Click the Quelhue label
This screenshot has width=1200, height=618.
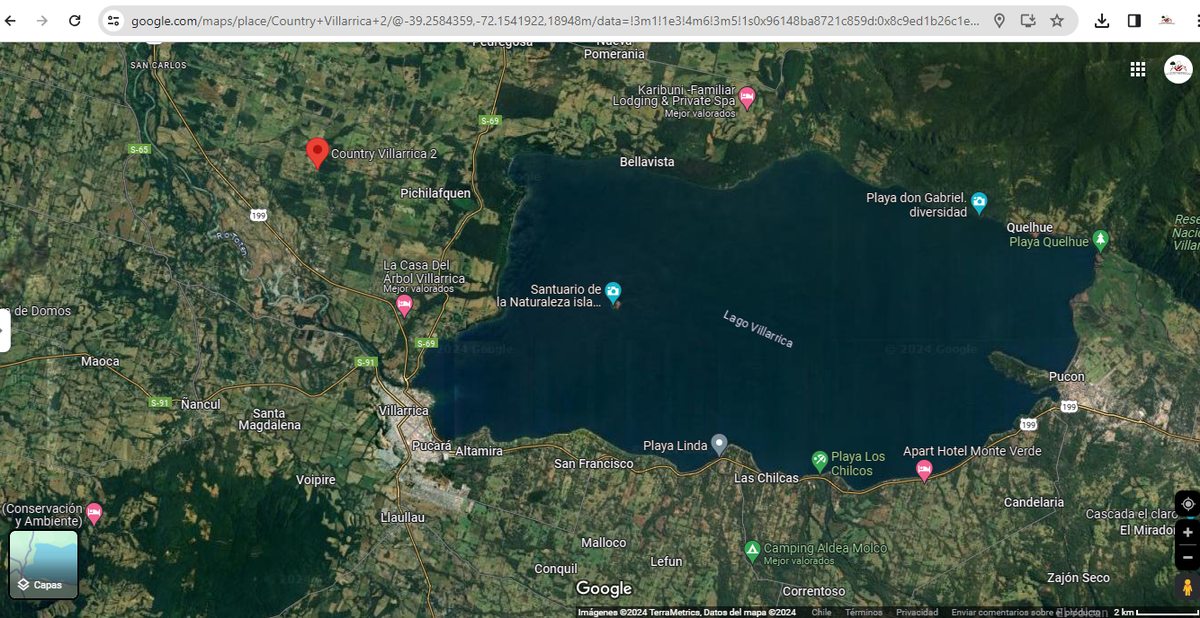click(1029, 227)
